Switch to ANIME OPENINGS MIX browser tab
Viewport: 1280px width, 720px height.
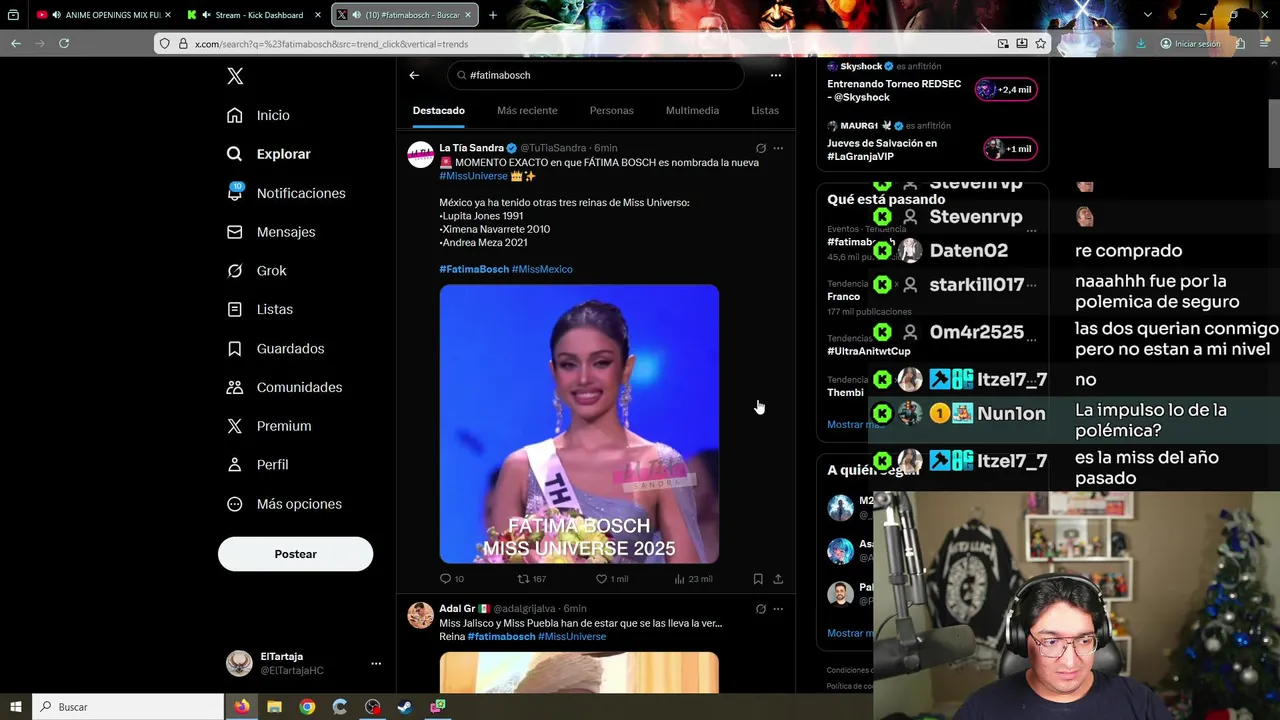(x=104, y=15)
